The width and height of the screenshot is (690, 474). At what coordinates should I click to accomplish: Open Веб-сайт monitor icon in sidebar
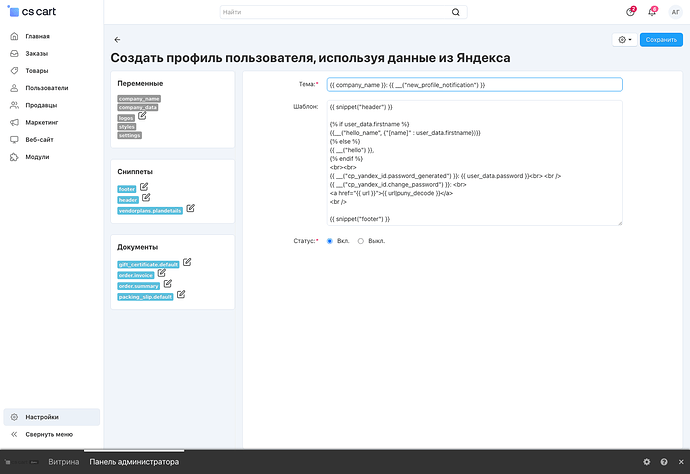coord(14,140)
